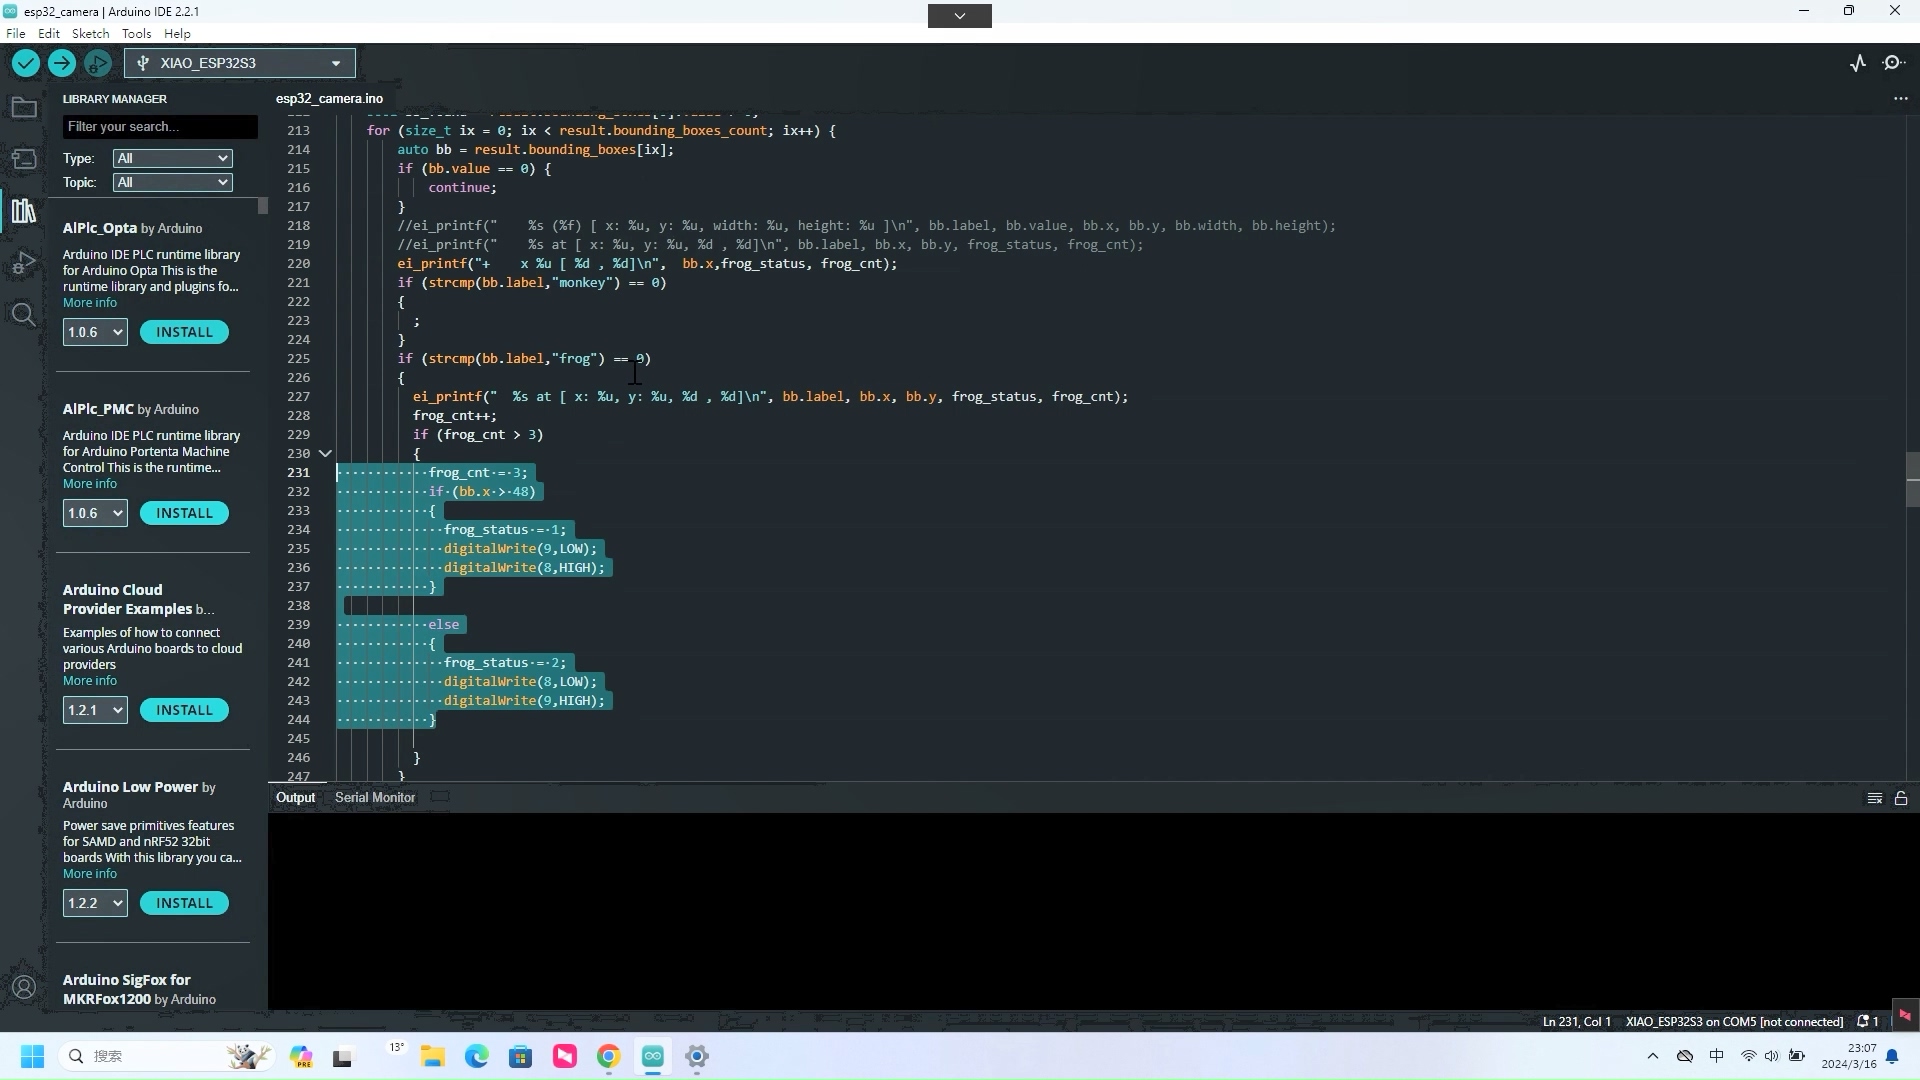Click the Verify sketch checkmark button

(x=26, y=63)
